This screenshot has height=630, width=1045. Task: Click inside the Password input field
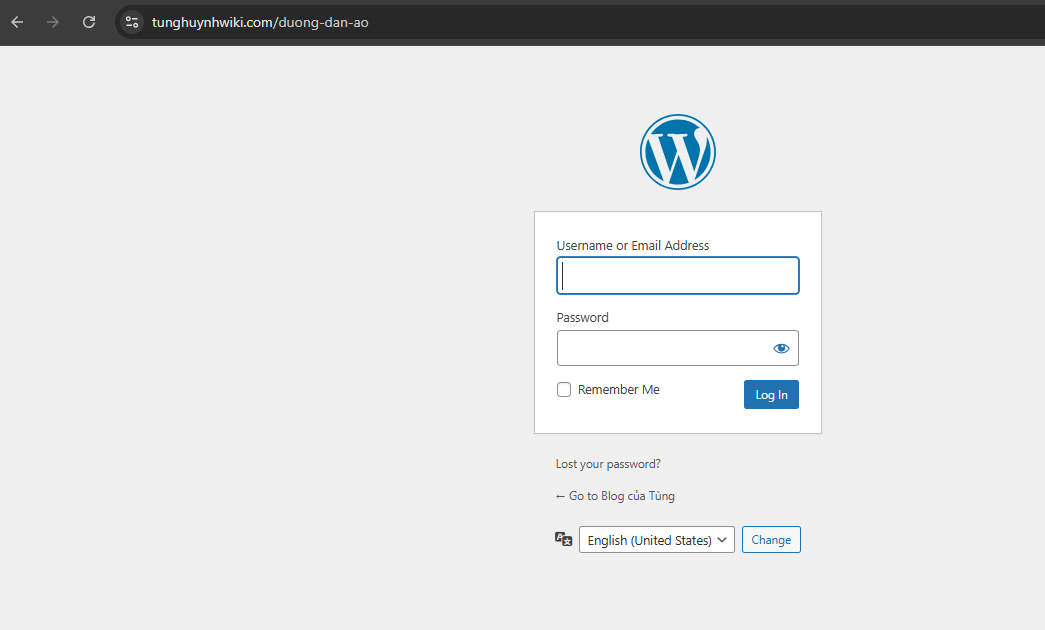coord(660,348)
